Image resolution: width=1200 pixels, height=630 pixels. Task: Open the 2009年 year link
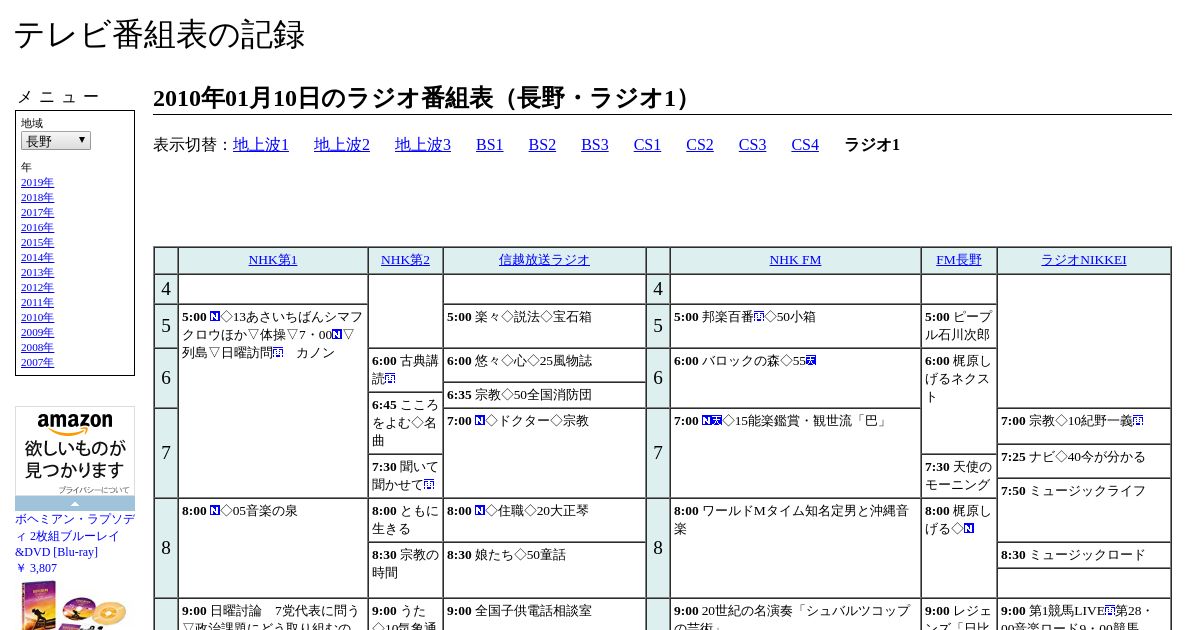pyautogui.click(x=37, y=332)
